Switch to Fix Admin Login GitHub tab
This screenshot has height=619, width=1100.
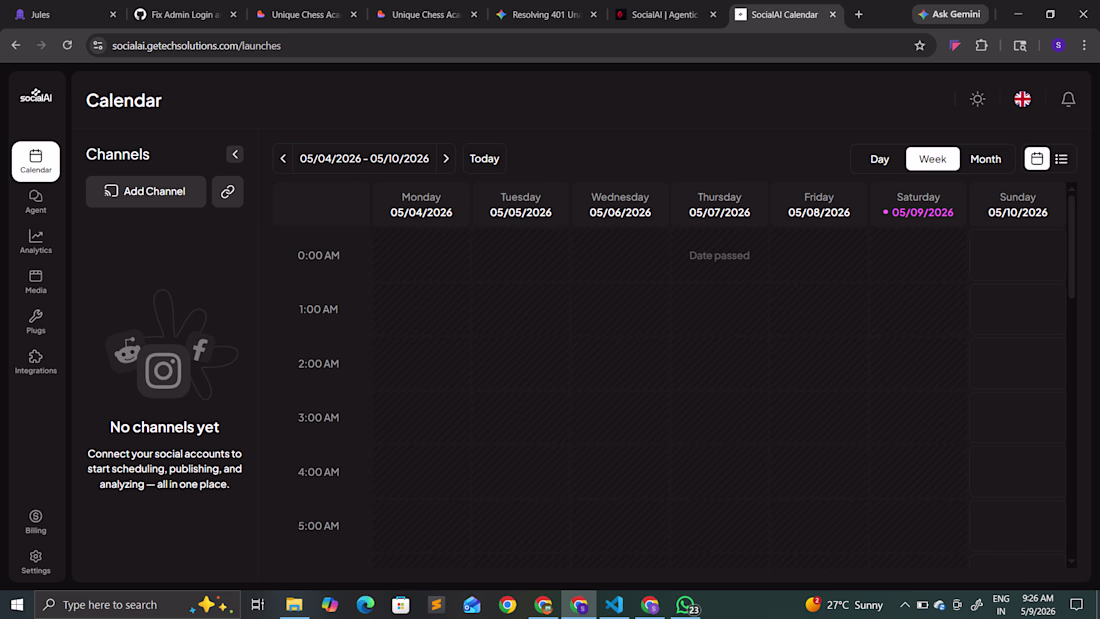185,14
